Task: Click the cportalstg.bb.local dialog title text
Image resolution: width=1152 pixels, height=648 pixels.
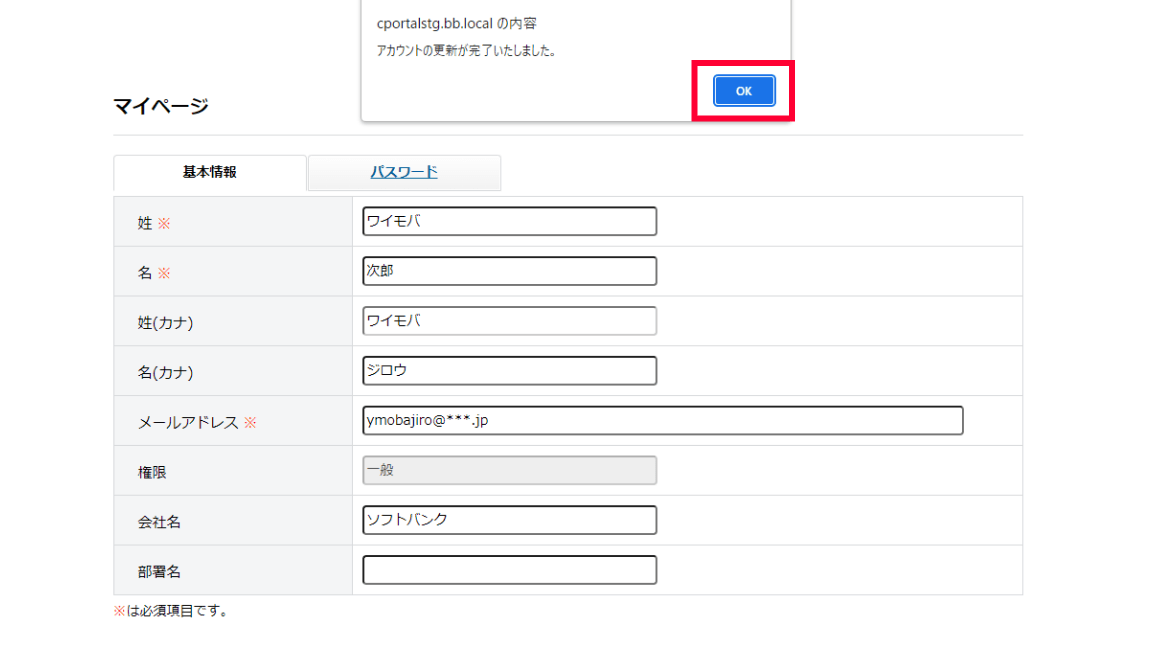Action: coord(456,24)
